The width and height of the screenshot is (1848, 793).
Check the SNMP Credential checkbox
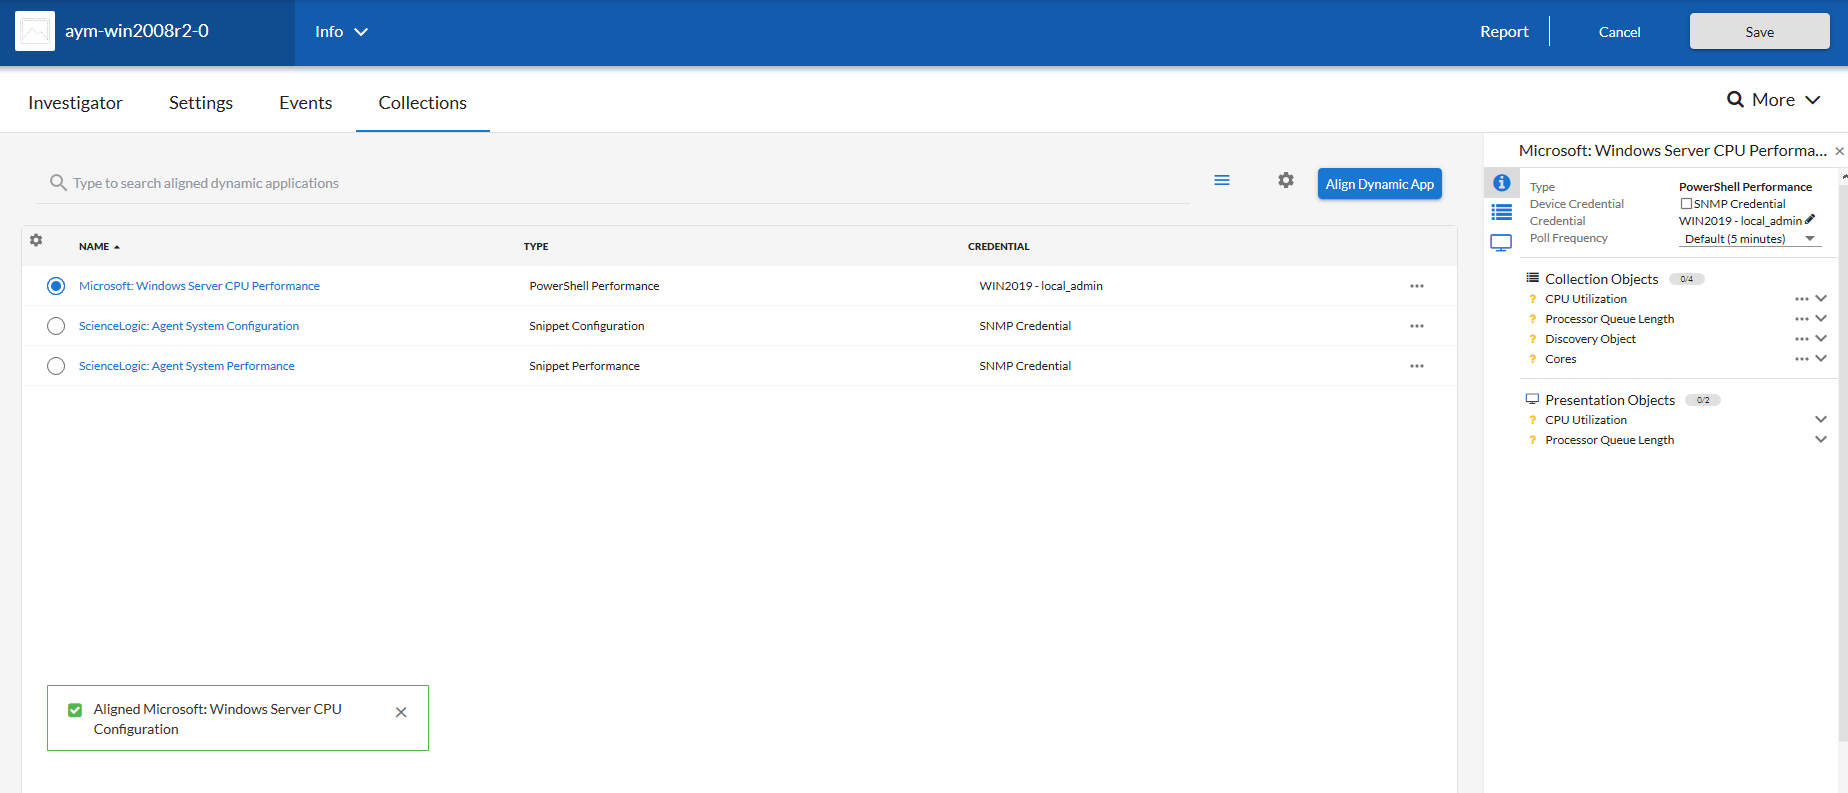point(1686,204)
